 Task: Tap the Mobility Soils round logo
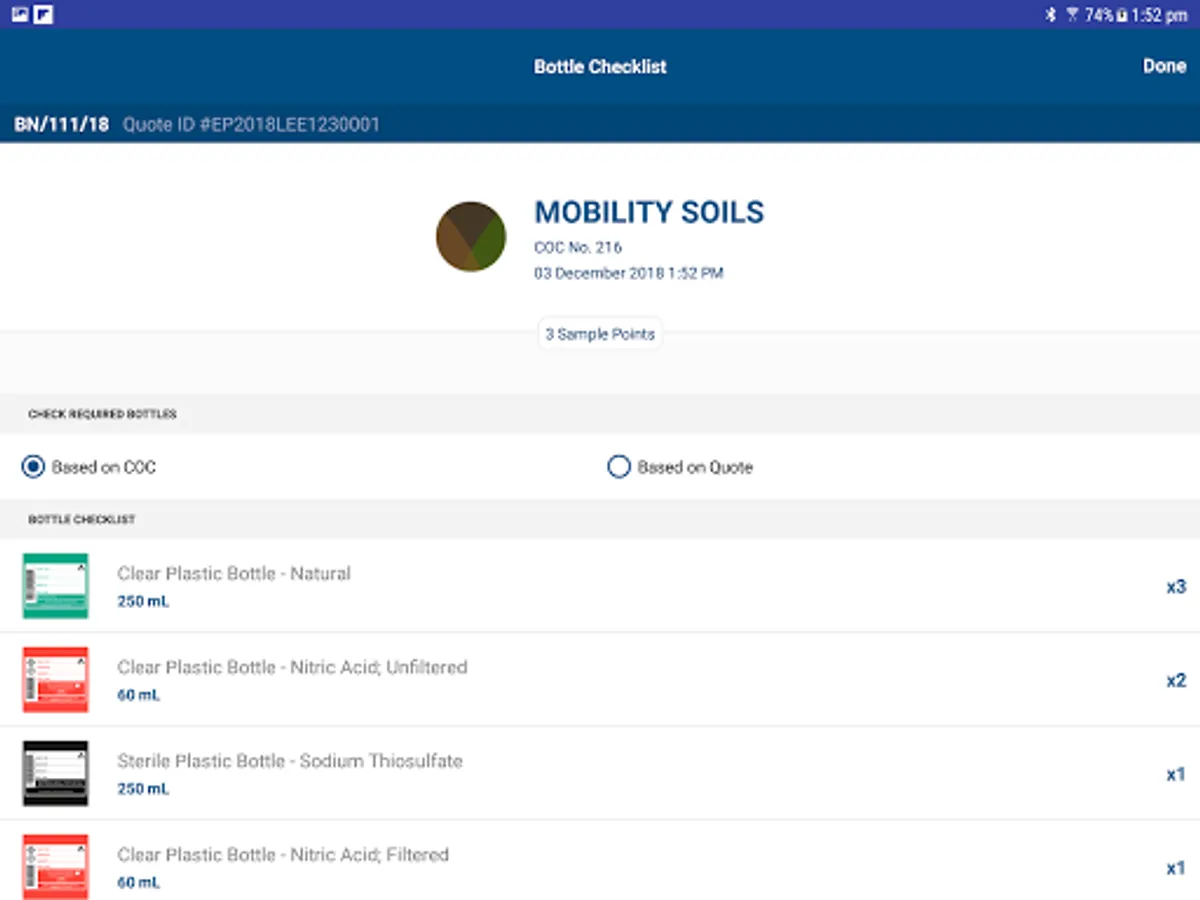[471, 236]
